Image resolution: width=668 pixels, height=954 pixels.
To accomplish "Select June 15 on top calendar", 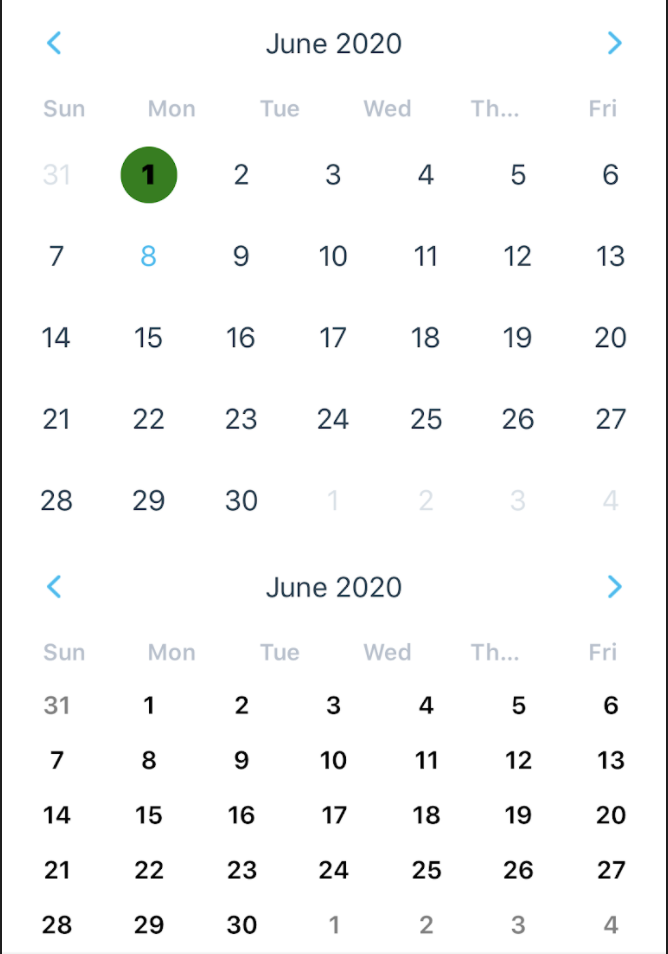I will pyautogui.click(x=148, y=337).
